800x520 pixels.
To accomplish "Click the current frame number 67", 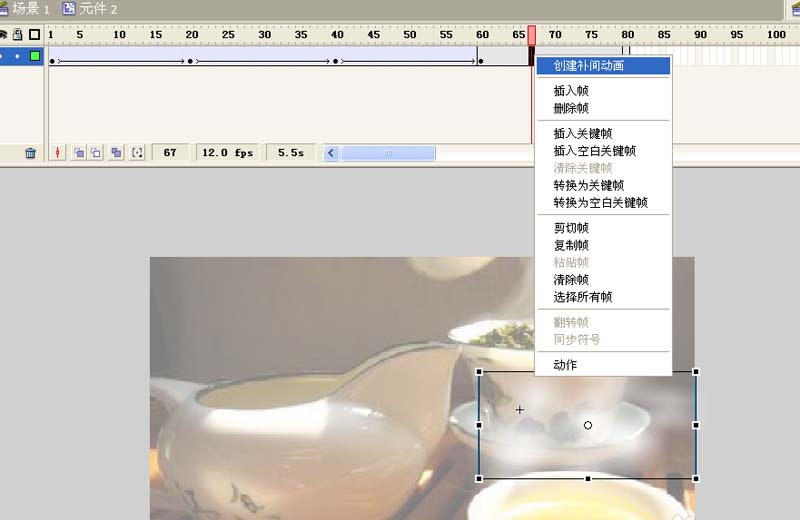I will [x=170, y=153].
